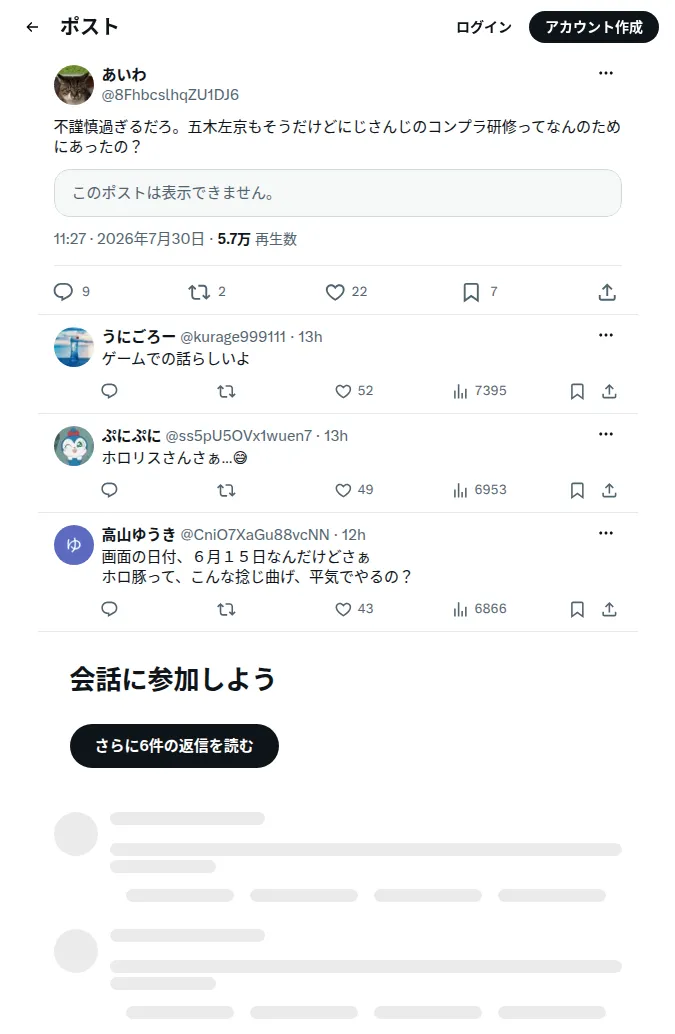The width and height of the screenshot is (675, 1034).
Task: Read さらに6件の返信を読む replies
Action: 174,746
